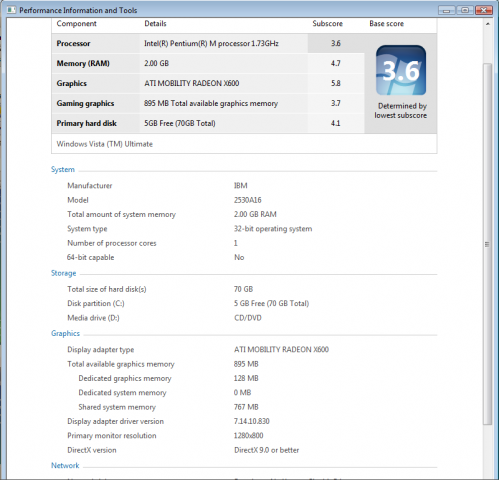Minimize the Performance Information window
Screen dimensions: 499x480
pyautogui.click(x=447, y=10)
